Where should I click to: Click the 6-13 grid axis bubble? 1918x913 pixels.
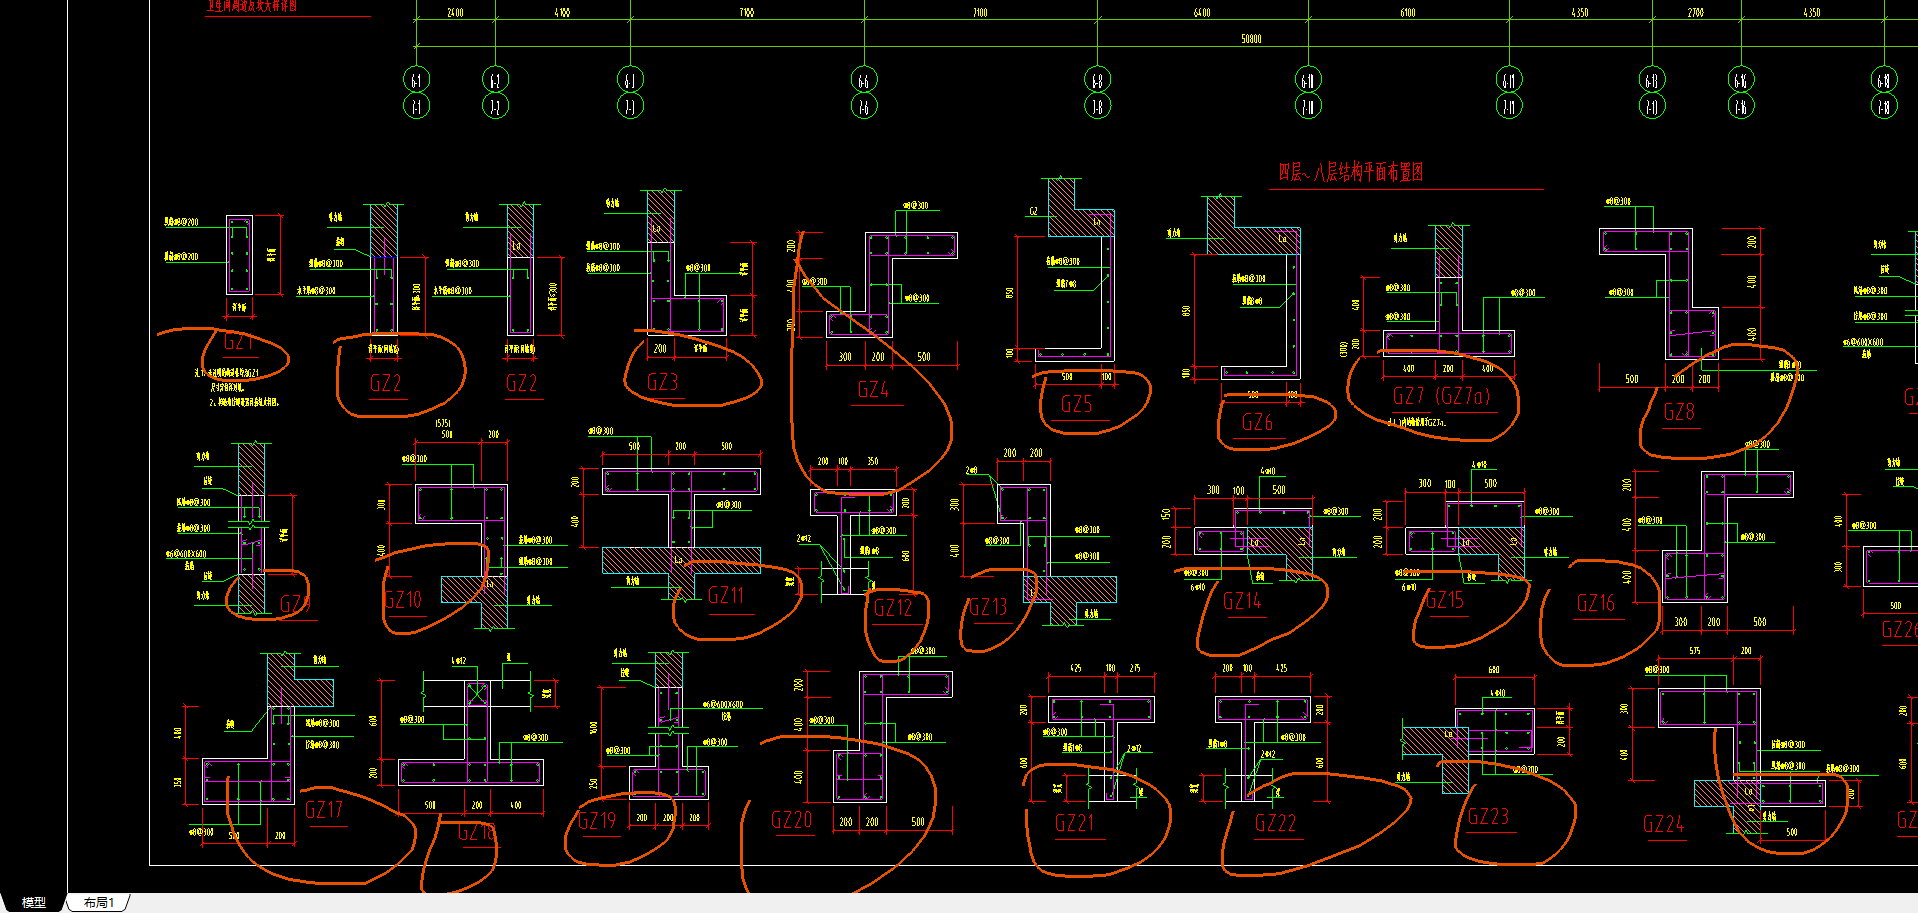(x=1652, y=80)
